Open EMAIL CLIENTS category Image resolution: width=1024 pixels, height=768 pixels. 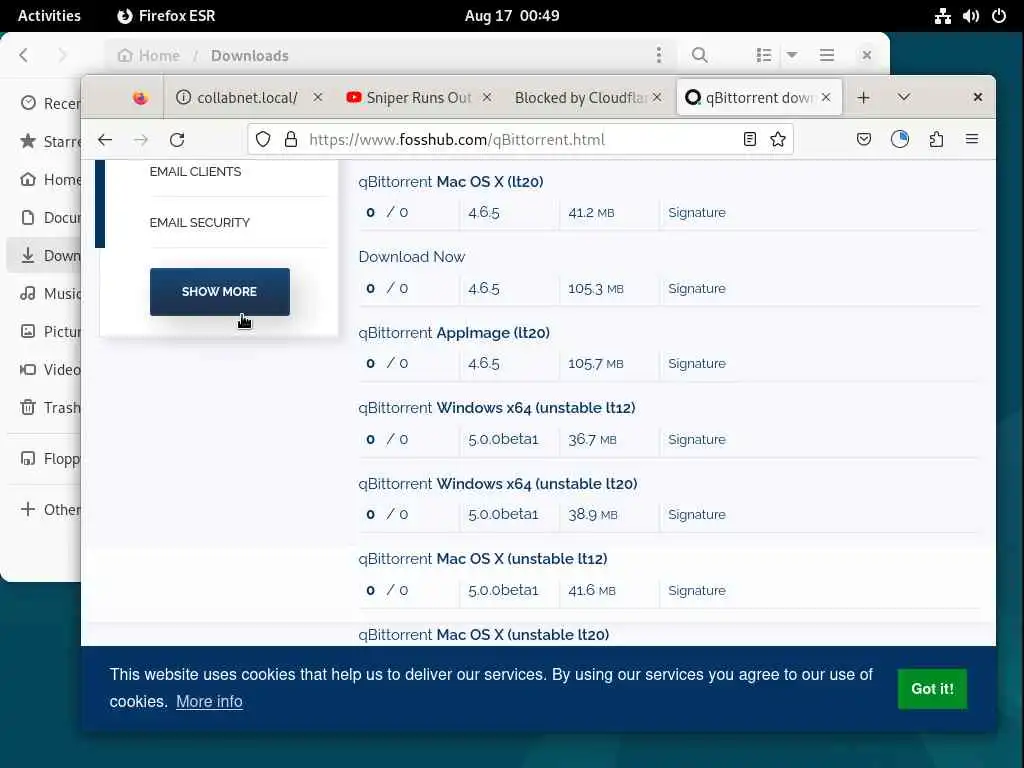195,172
